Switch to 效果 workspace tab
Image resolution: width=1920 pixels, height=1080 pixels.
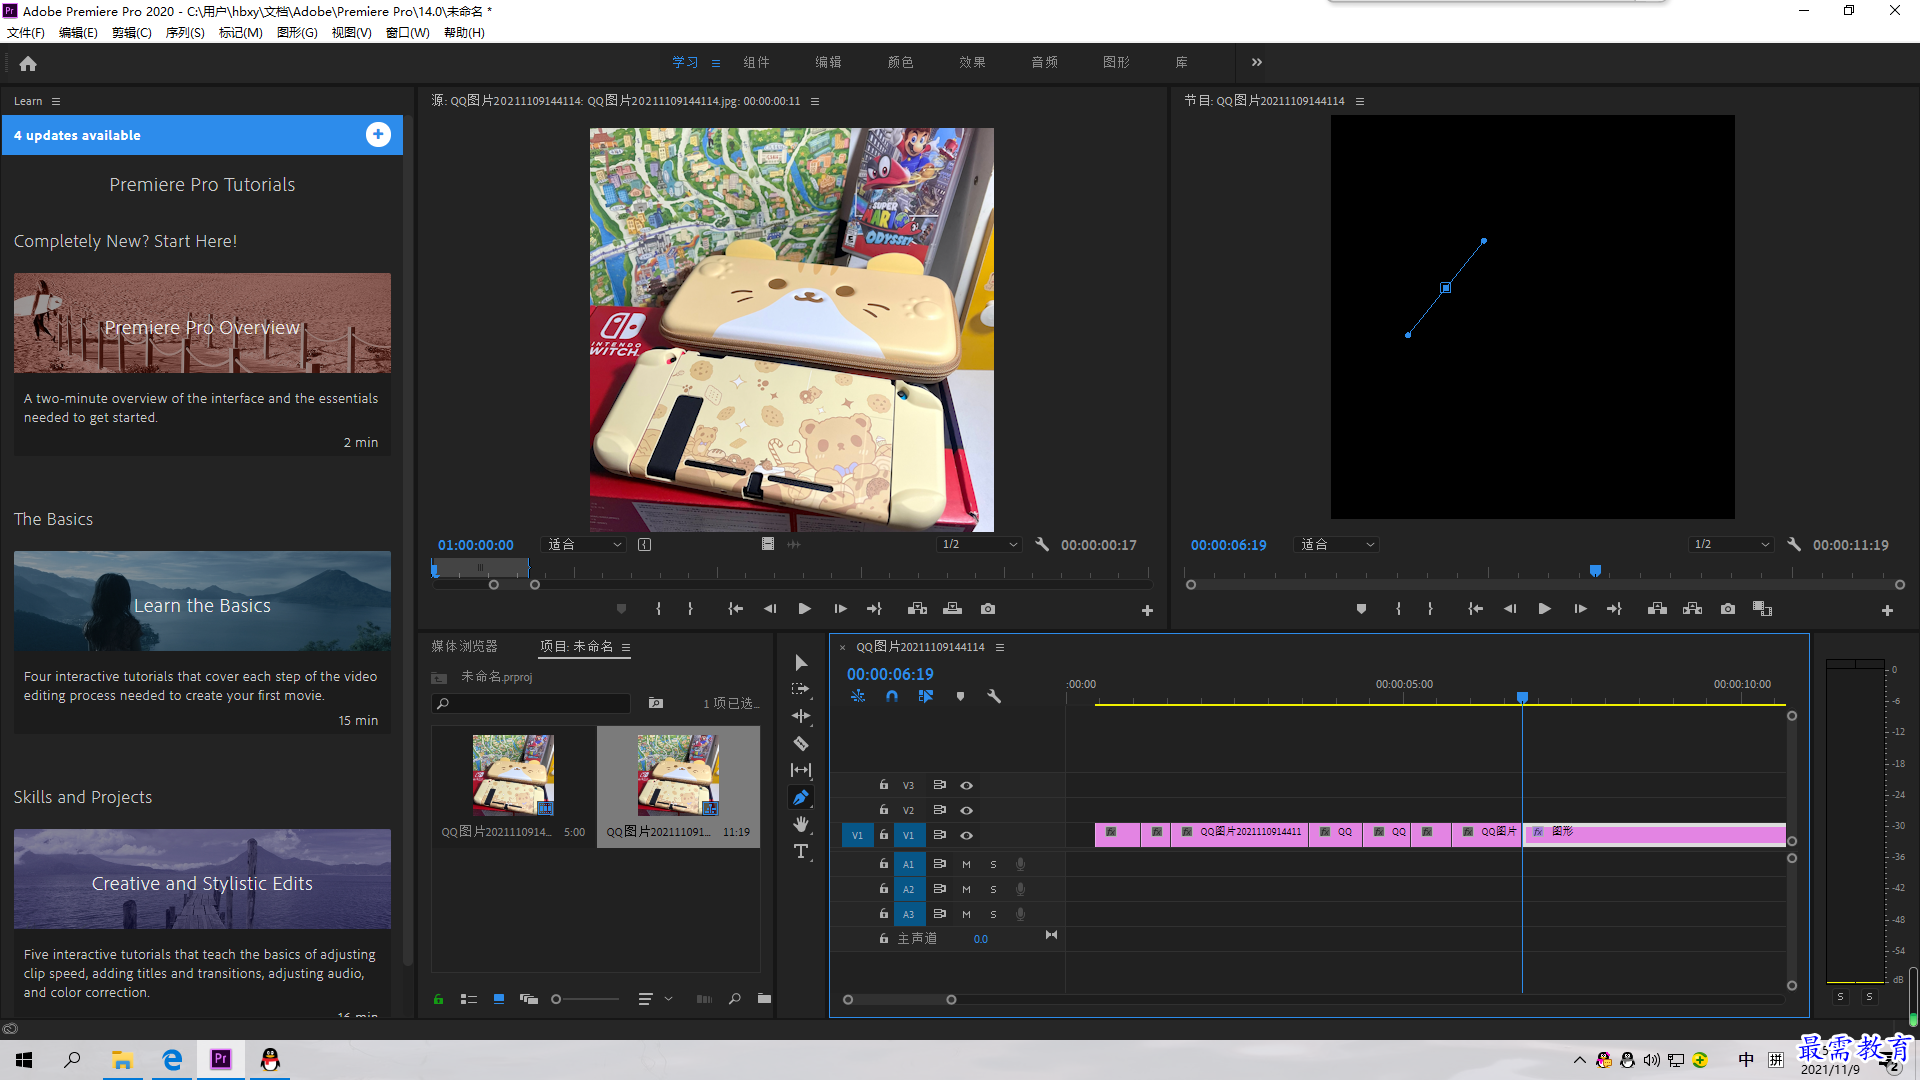(972, 62)
